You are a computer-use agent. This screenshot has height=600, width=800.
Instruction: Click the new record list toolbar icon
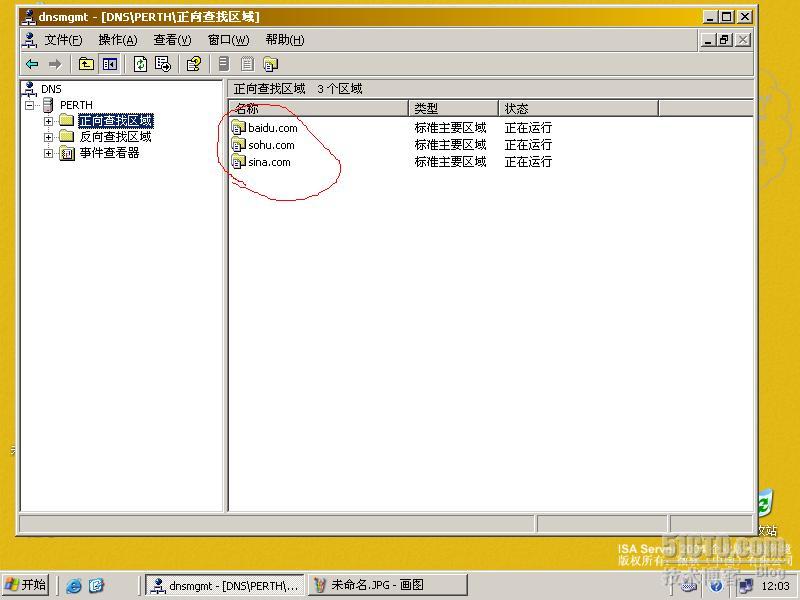click(x=247, y=64)
